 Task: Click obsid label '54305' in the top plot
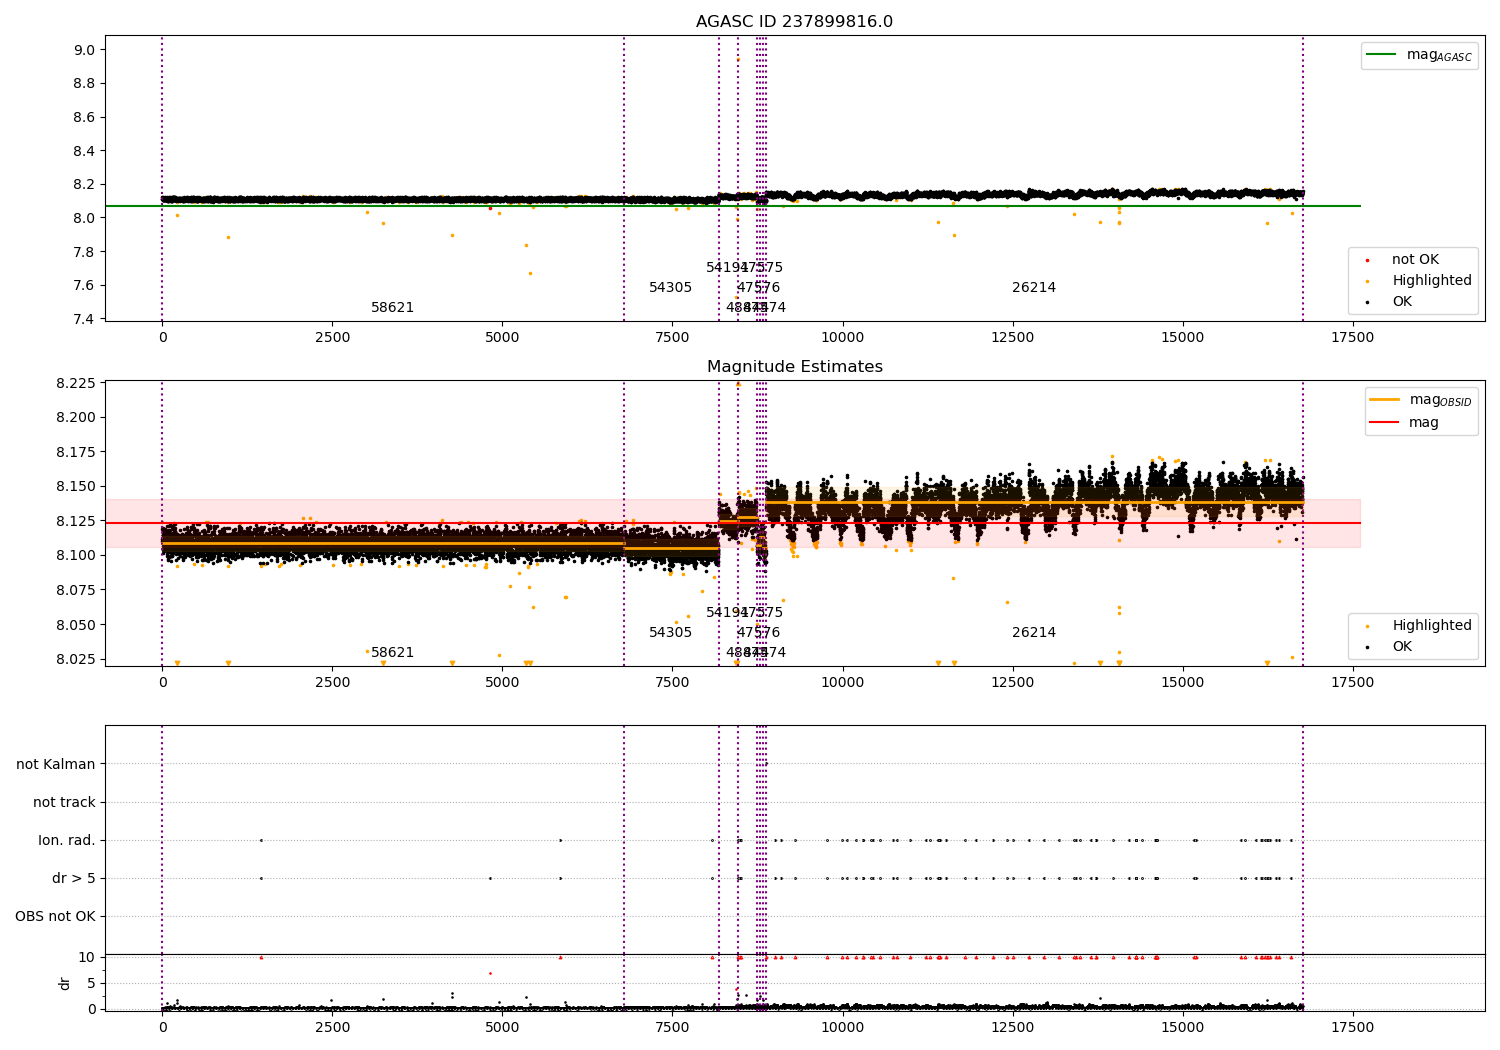pyautogui.click(x=670, y=288)
